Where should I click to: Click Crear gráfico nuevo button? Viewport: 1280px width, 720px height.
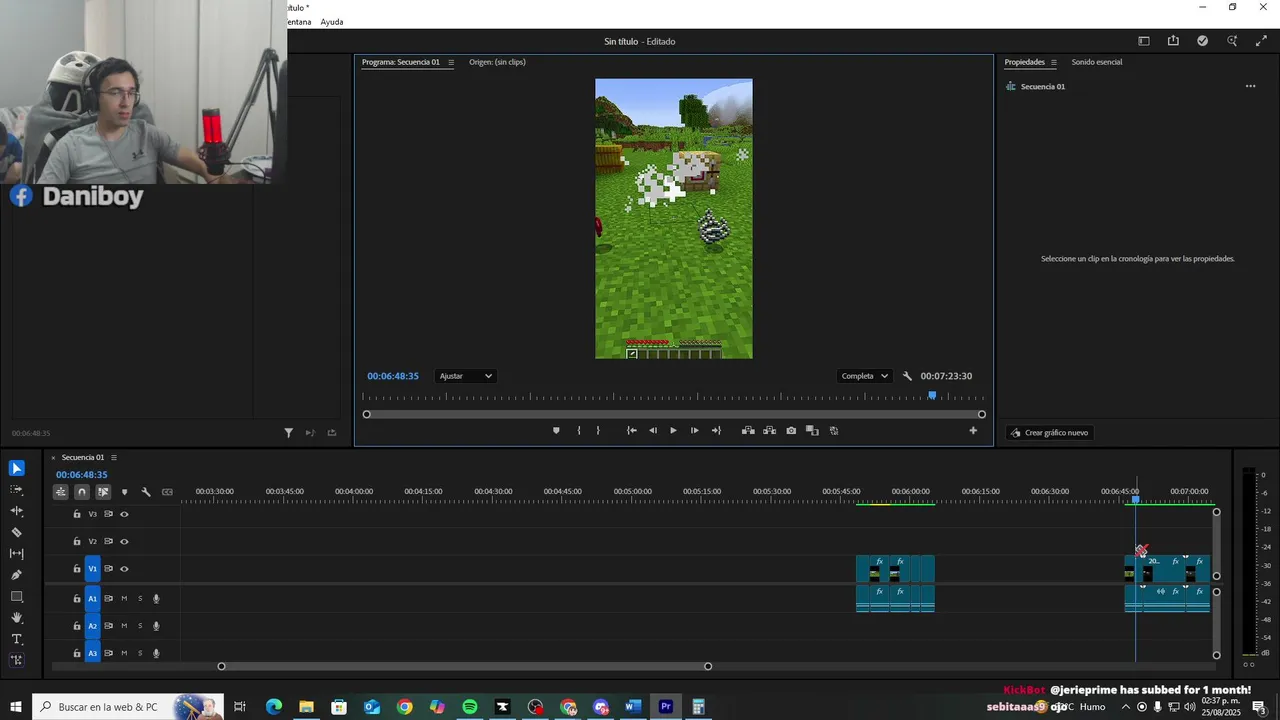click(x=1049, y=433)
